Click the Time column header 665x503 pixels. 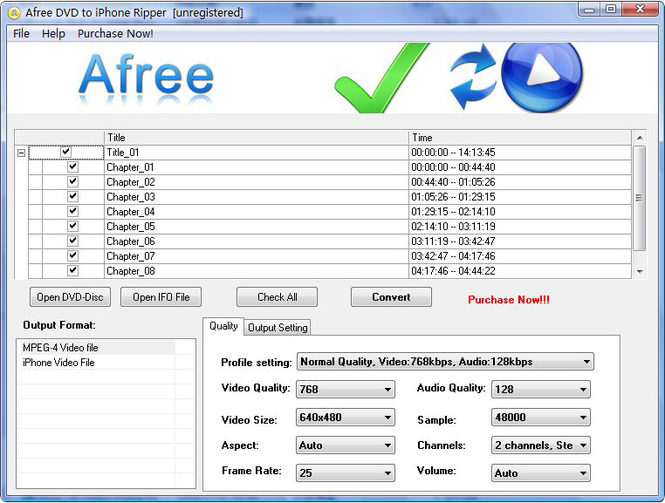pyautogui.click(x=520, y=137)
